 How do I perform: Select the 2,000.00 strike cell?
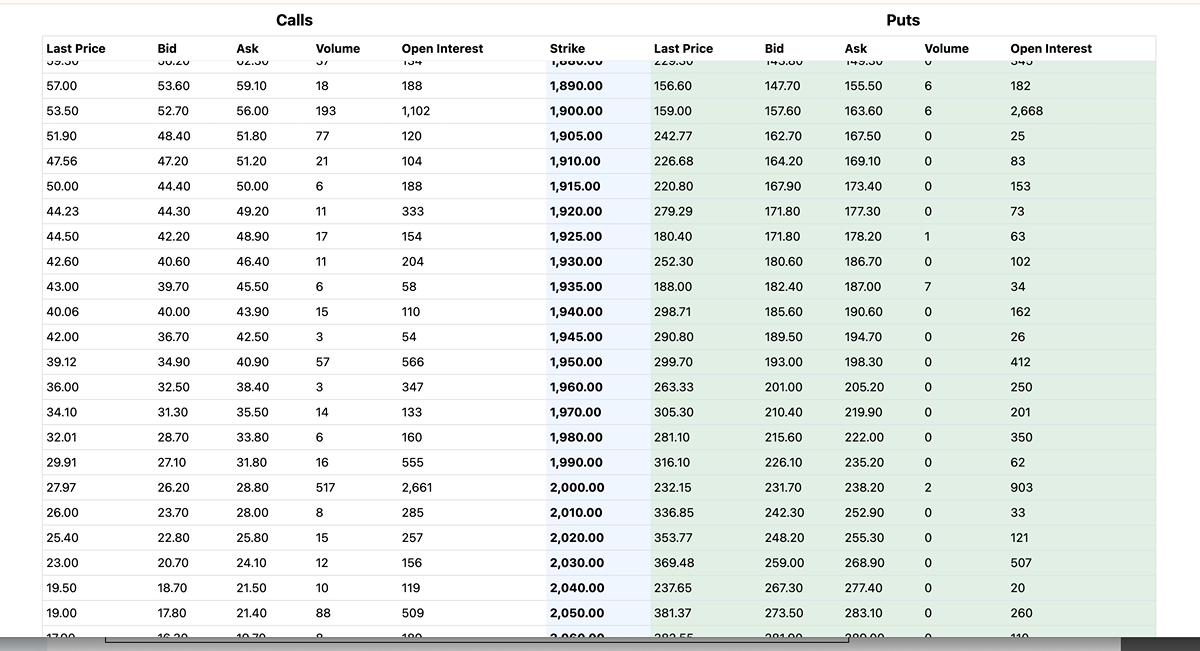577,488
